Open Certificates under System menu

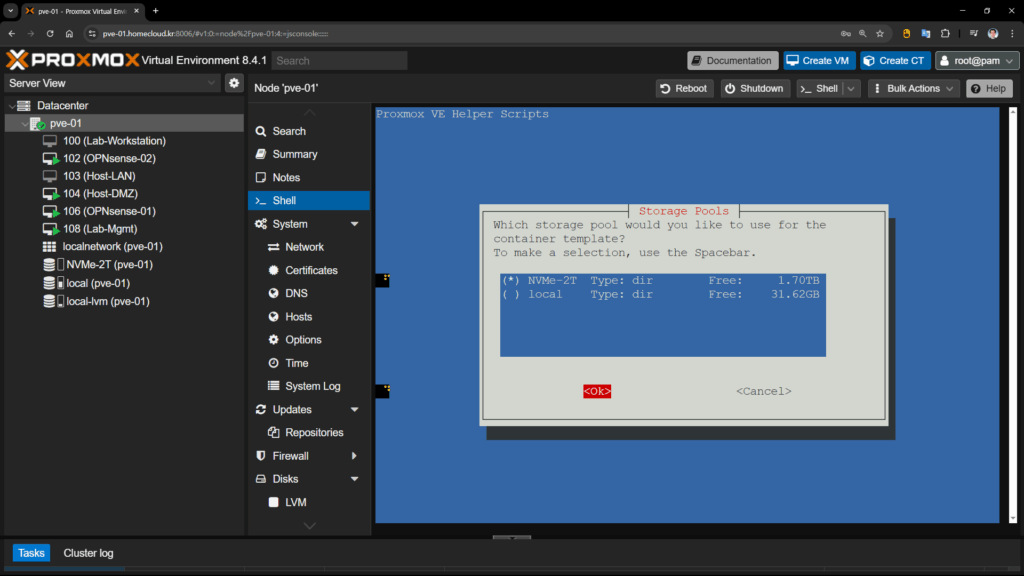point(311,270)
